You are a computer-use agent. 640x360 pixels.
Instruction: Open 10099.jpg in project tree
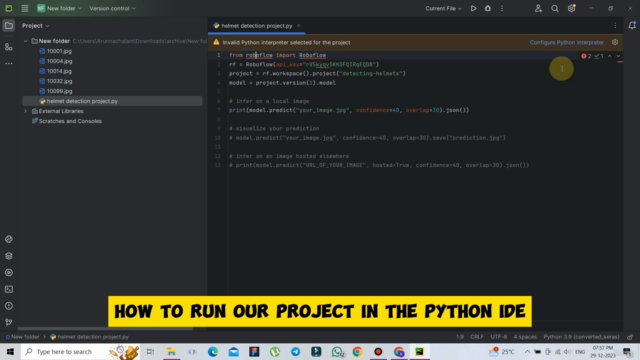click(59, 91)
